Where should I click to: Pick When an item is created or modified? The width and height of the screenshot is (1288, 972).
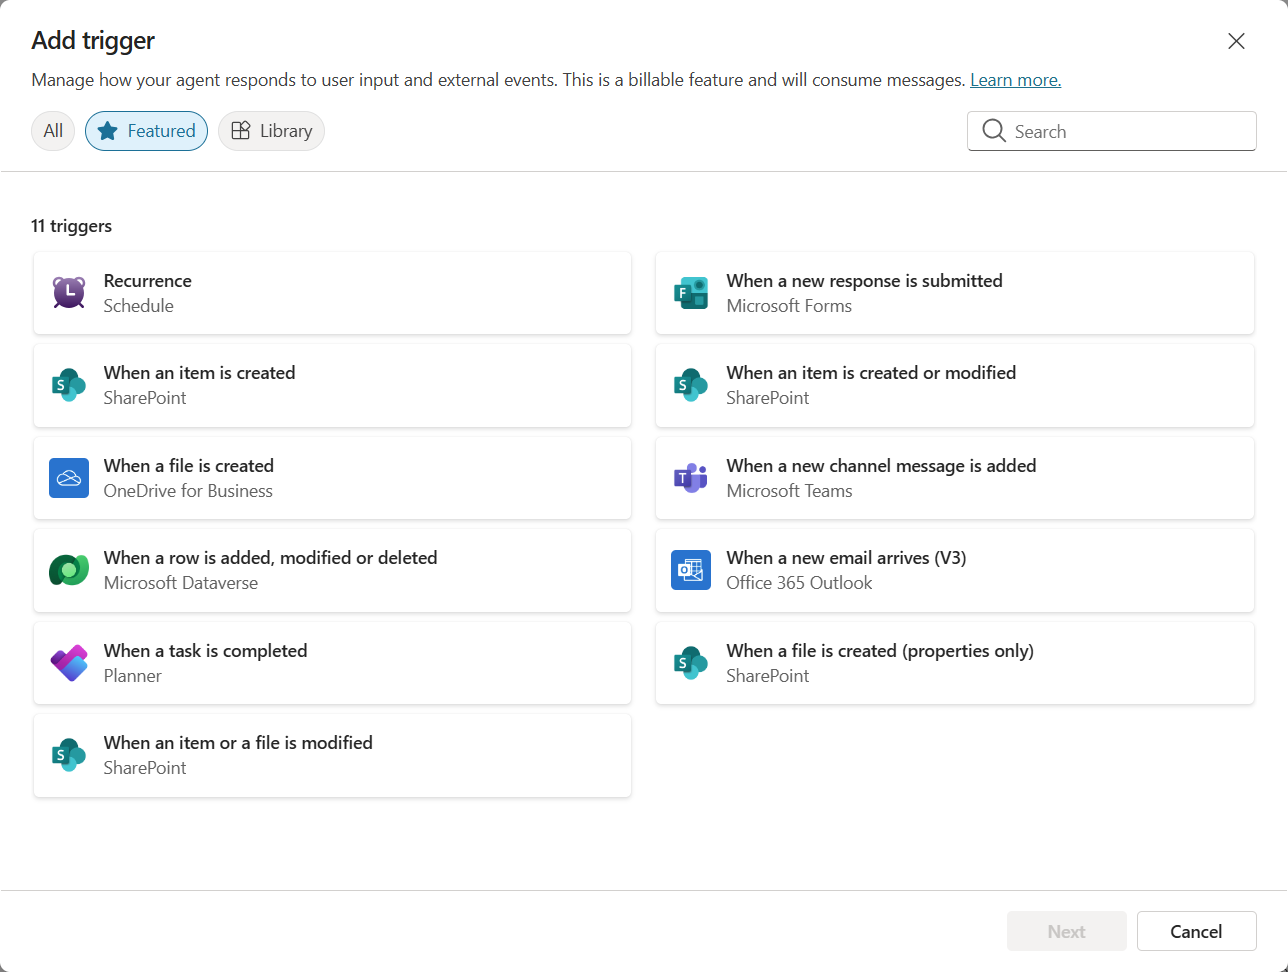tap(954, 385)
